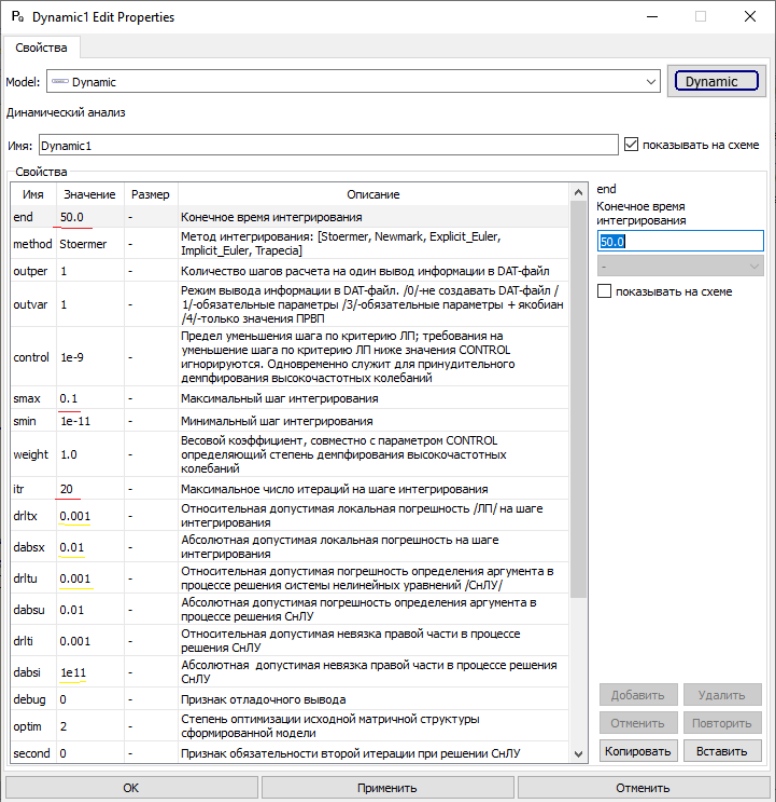Click the 'Отменить' button at bottom
The height and width of the screenshot is (802, 776).
(643, 787)
